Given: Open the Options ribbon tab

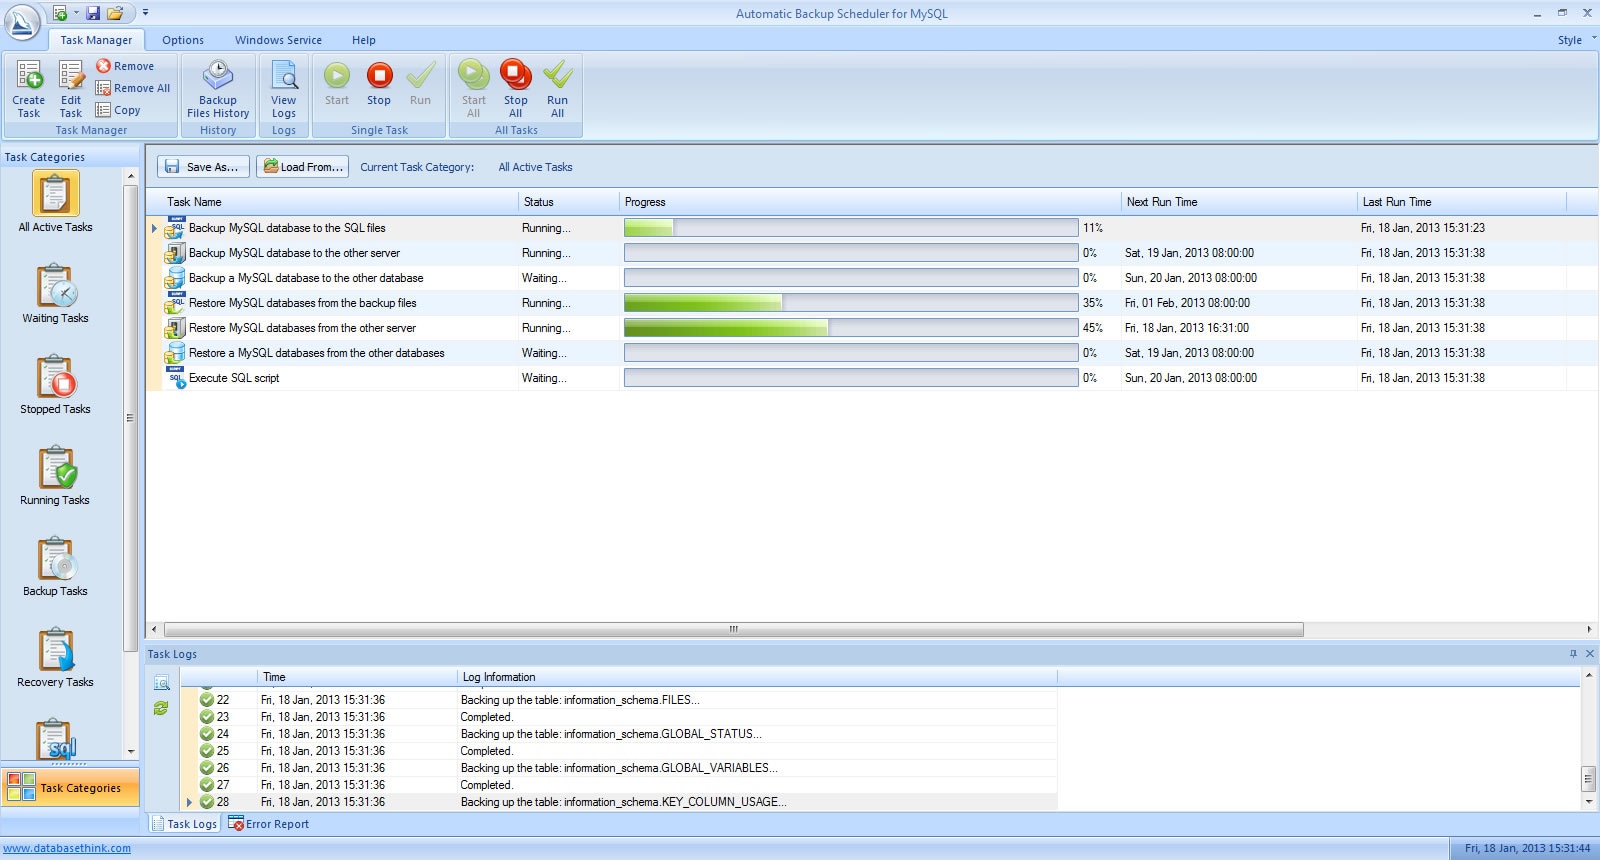Looking at the screenshot, I should (183, 40).
